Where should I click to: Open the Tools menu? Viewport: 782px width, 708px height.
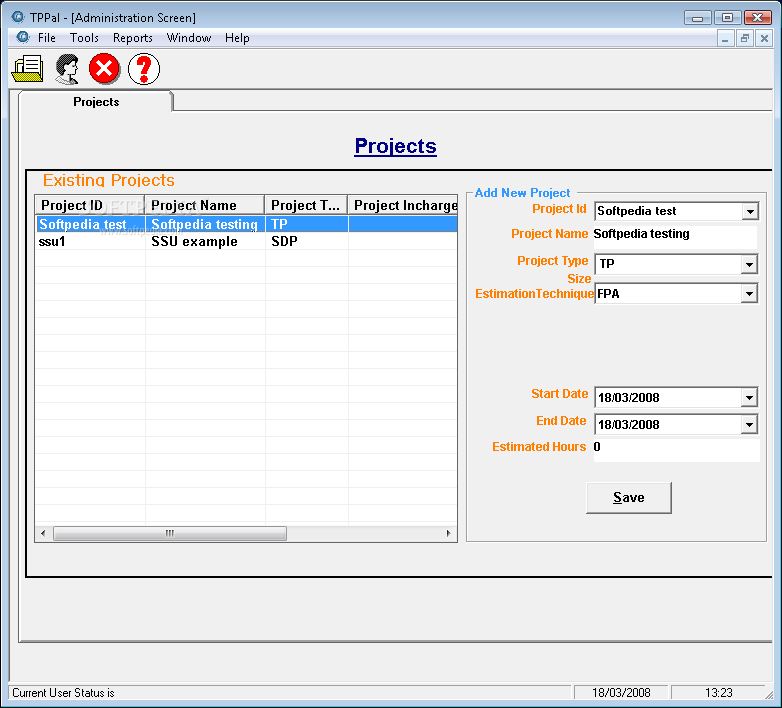(84, 38)
